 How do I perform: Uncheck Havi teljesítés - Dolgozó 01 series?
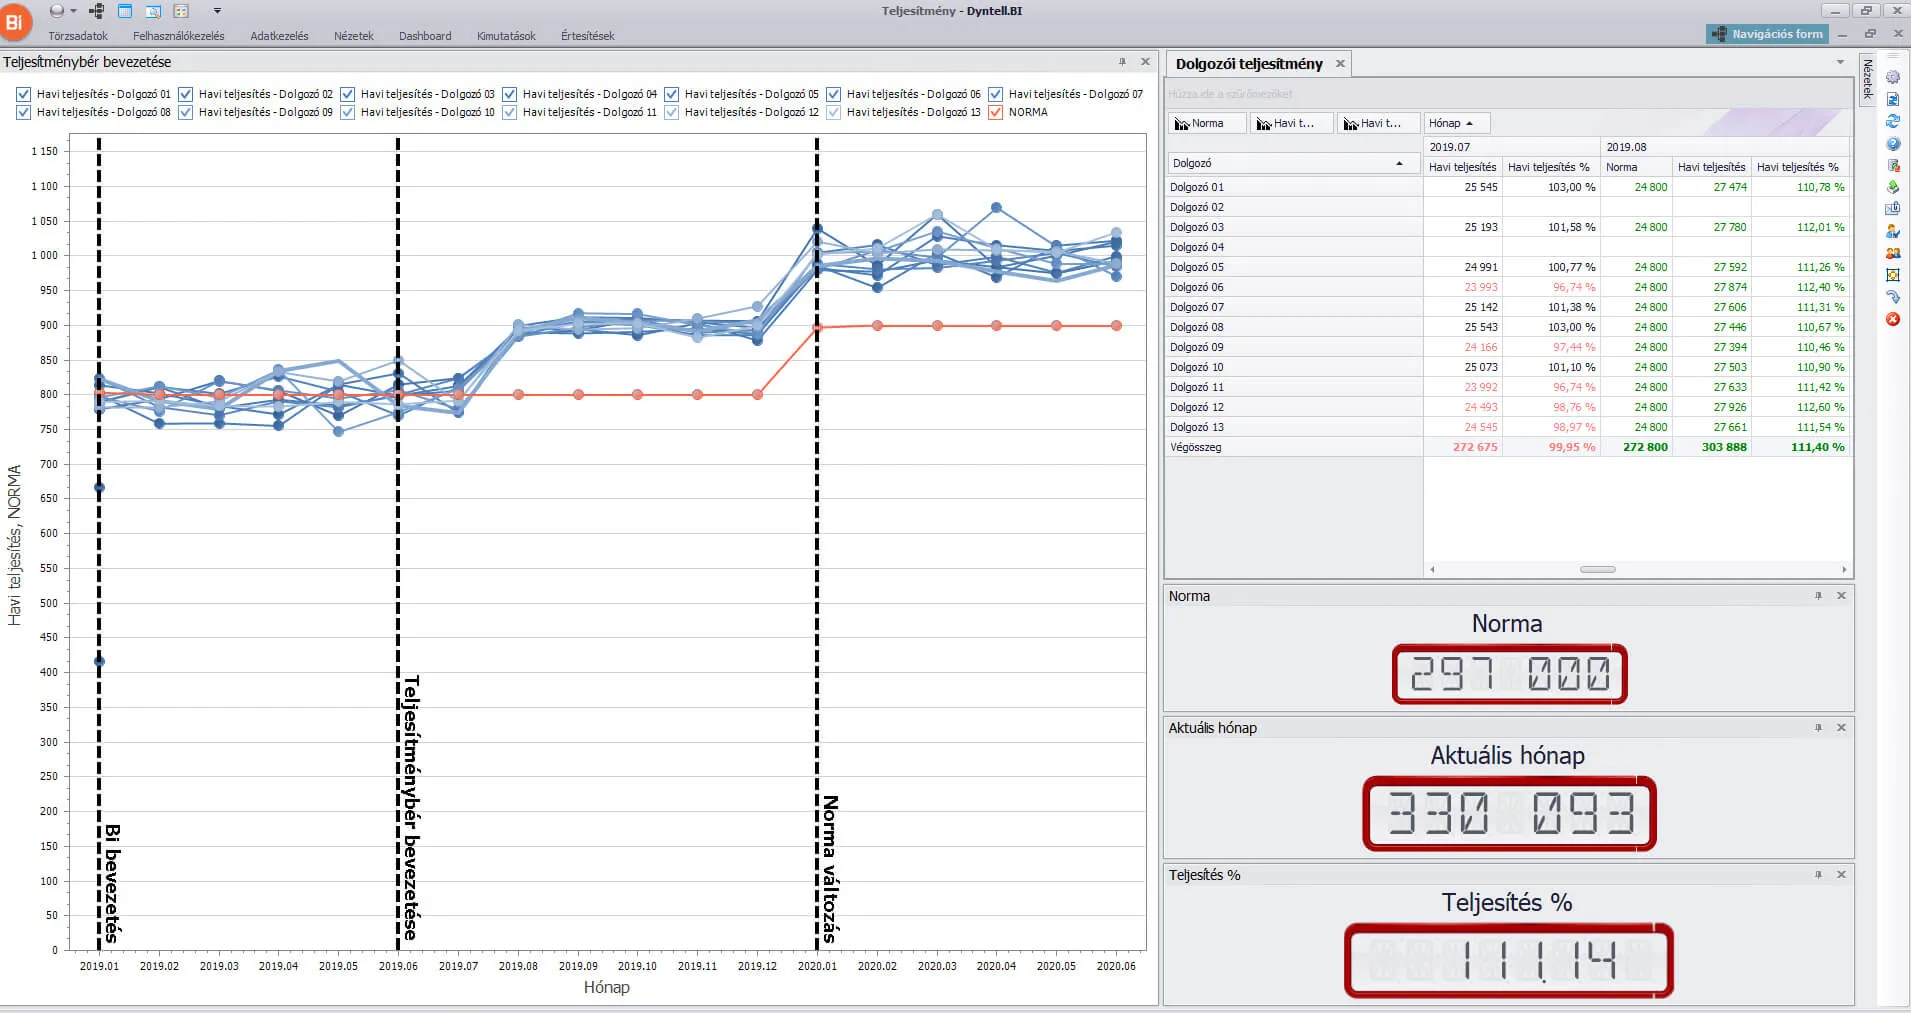point(24,94)
